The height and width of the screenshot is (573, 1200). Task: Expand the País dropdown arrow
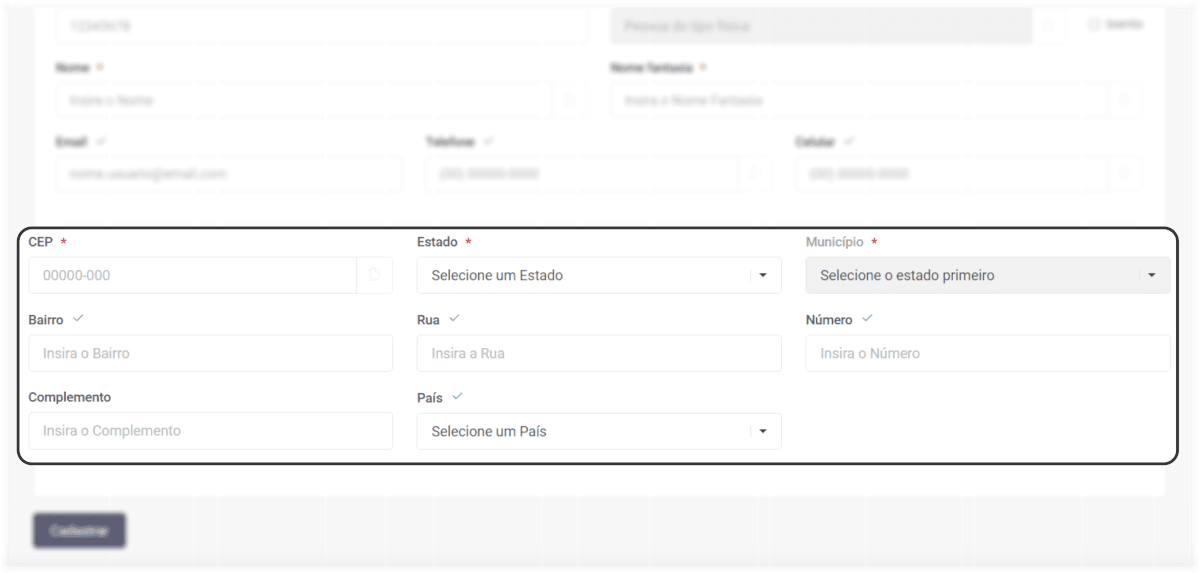(763, 432)
